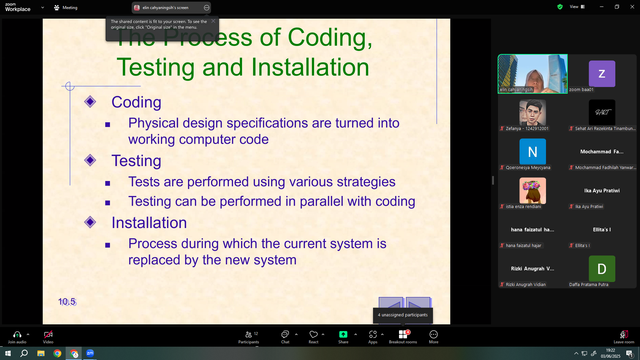Expand audio options arrow next to Join audio
This screenshot has width=640, height=360.
(x=28, y=334)
